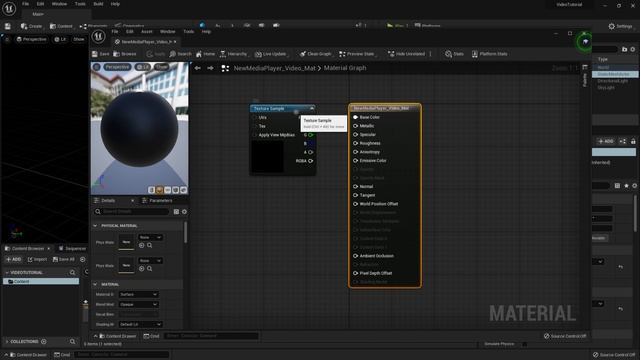Open the Hierarchy toolbar option
The image size is (640, 360).
(x=233, y=54)
